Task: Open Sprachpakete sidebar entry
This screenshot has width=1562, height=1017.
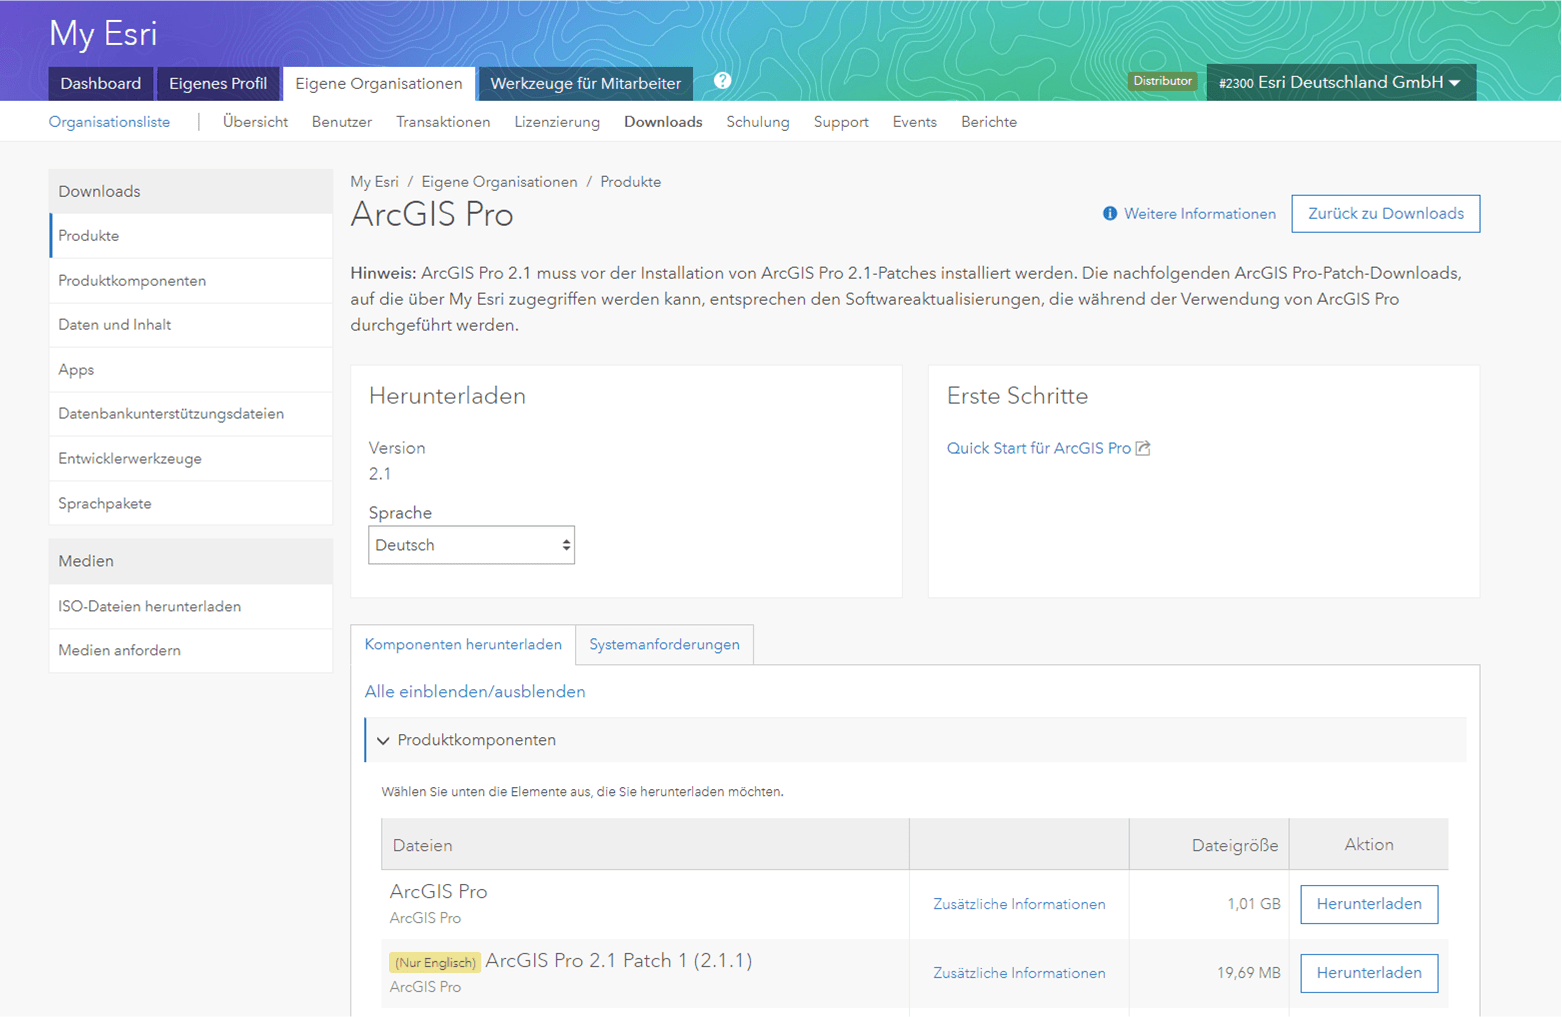Action: 191,503
